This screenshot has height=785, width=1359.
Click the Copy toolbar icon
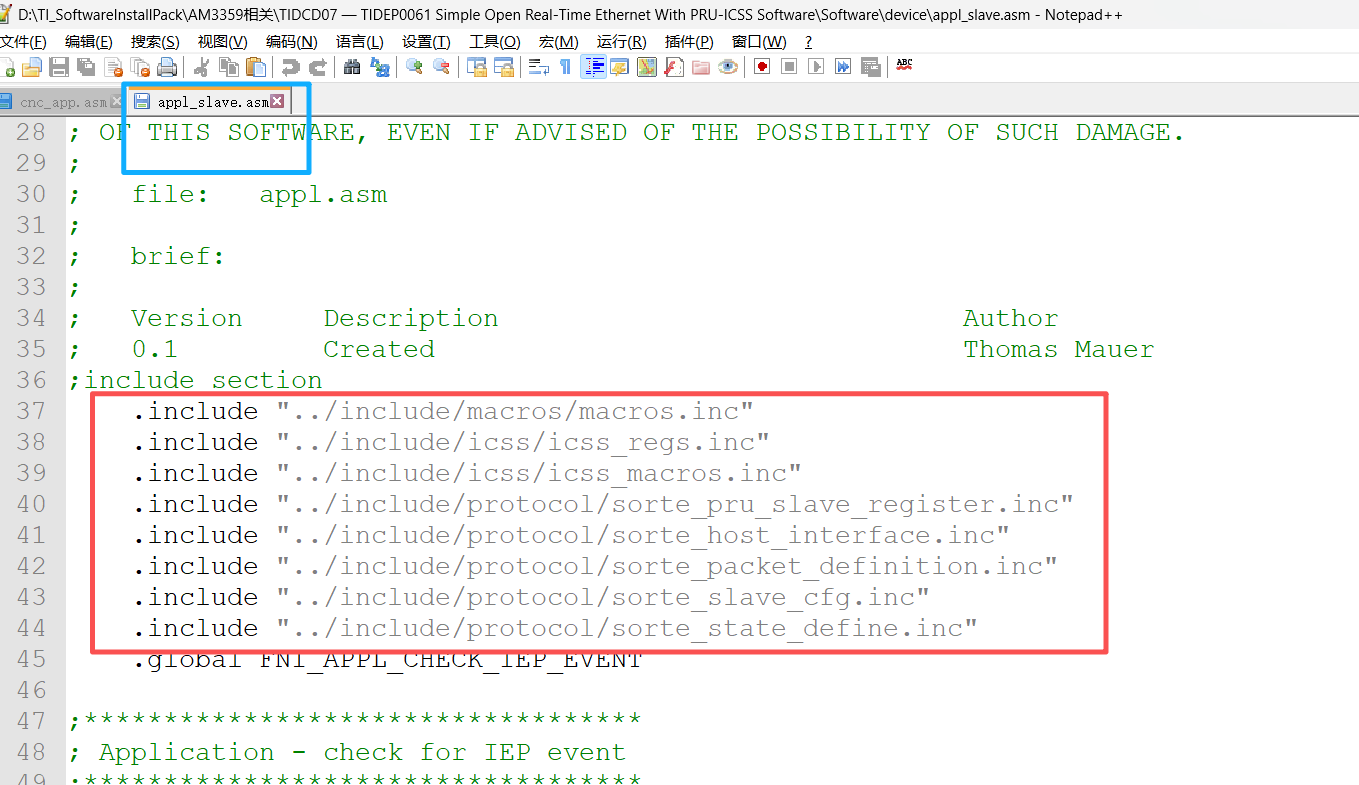[x=229, y=67]
